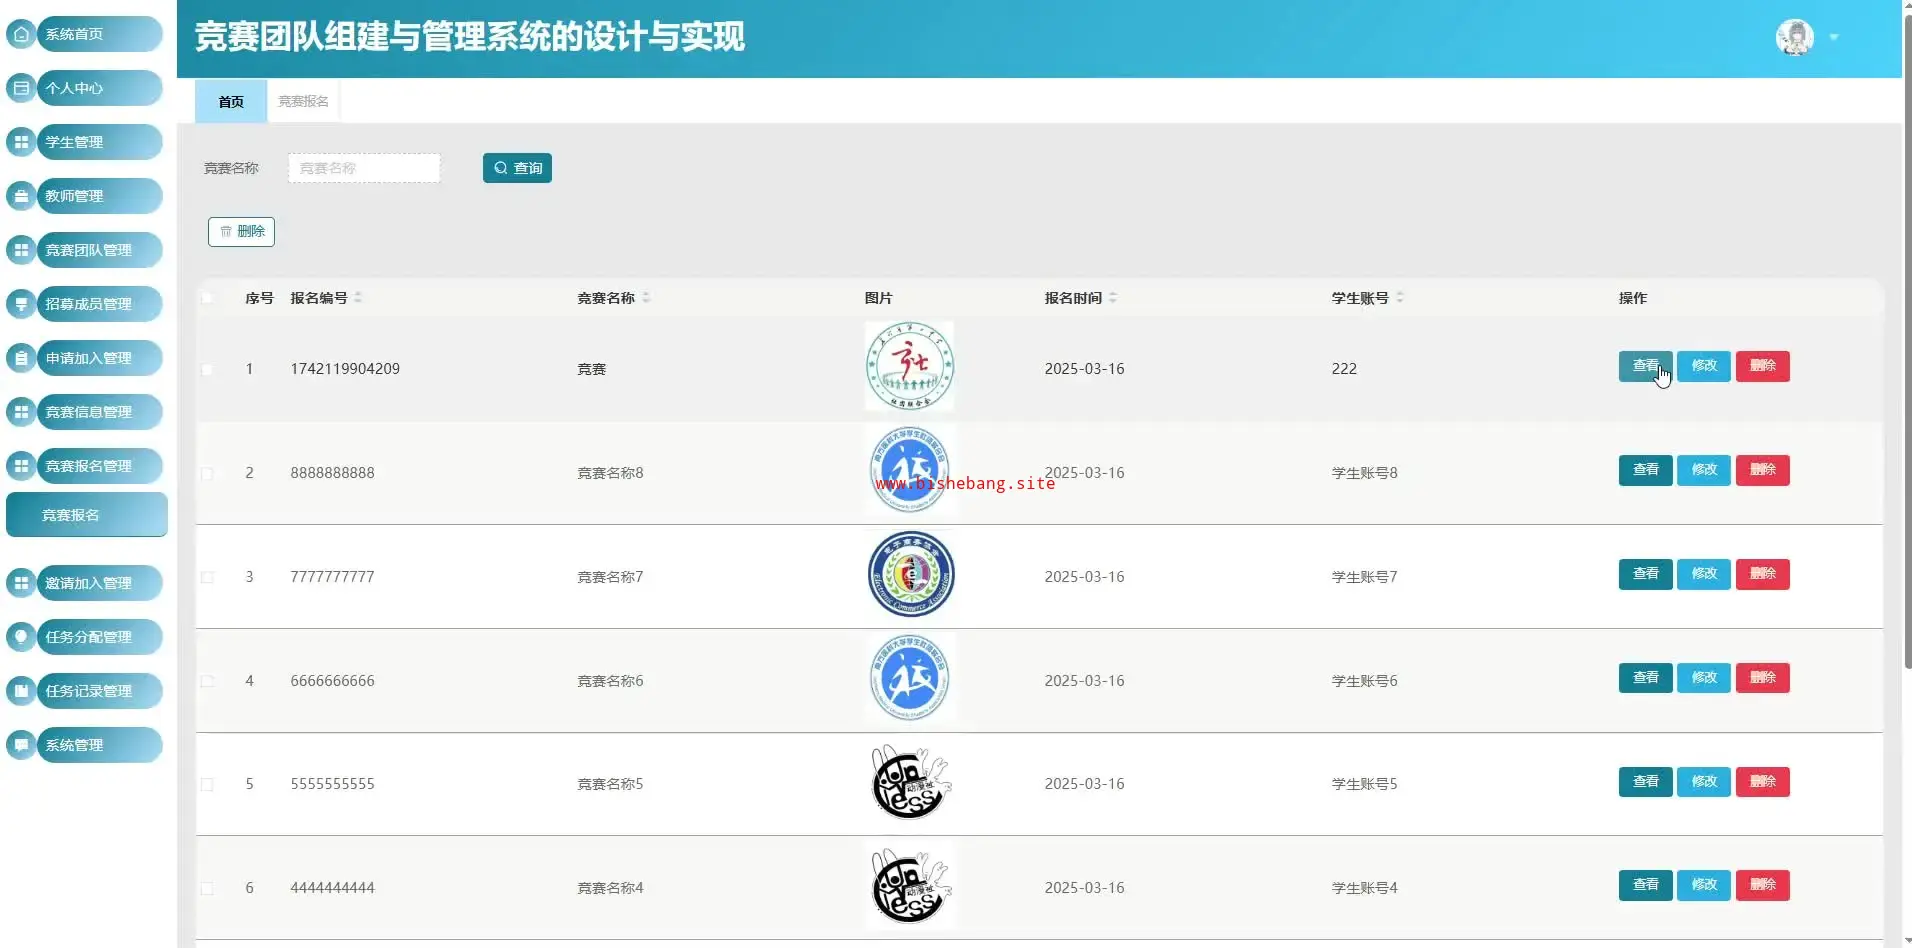Click the vertical page scrollbar

[1907, 340]
